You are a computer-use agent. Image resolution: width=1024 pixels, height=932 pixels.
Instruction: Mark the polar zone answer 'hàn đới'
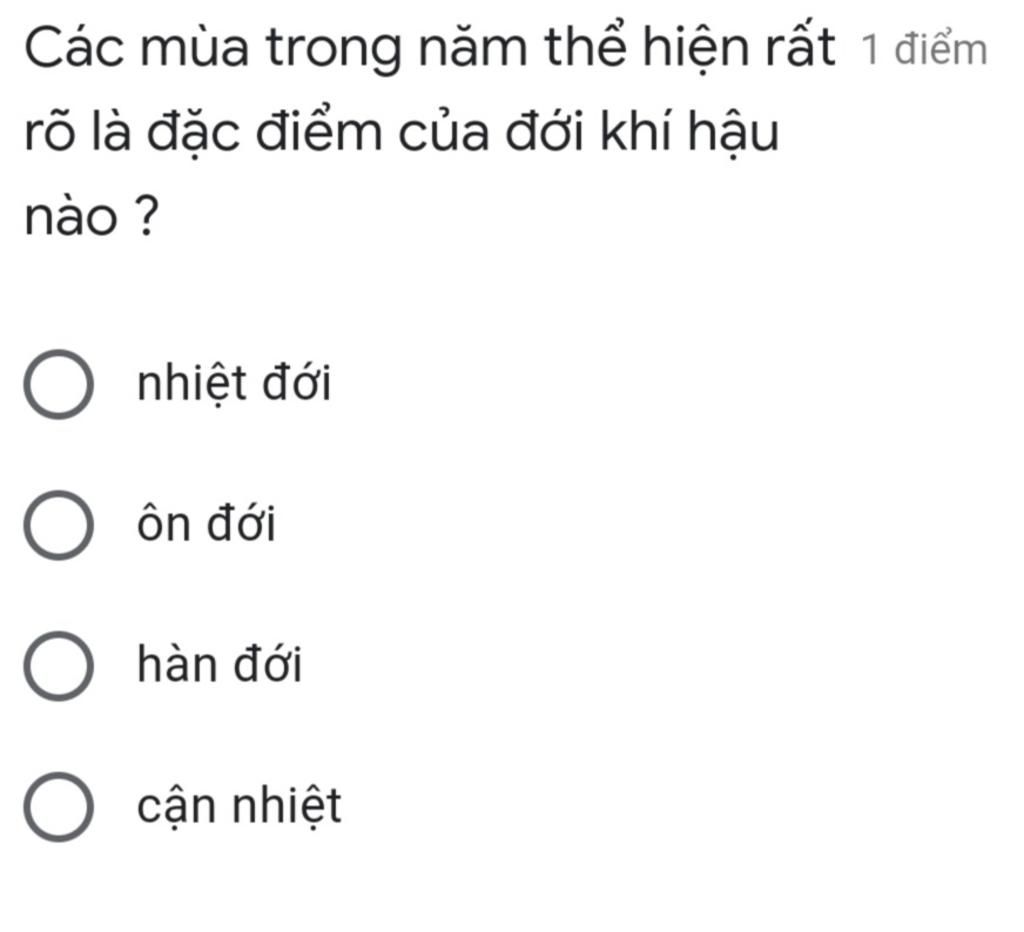pyautogui.click(x=58, y=666)
